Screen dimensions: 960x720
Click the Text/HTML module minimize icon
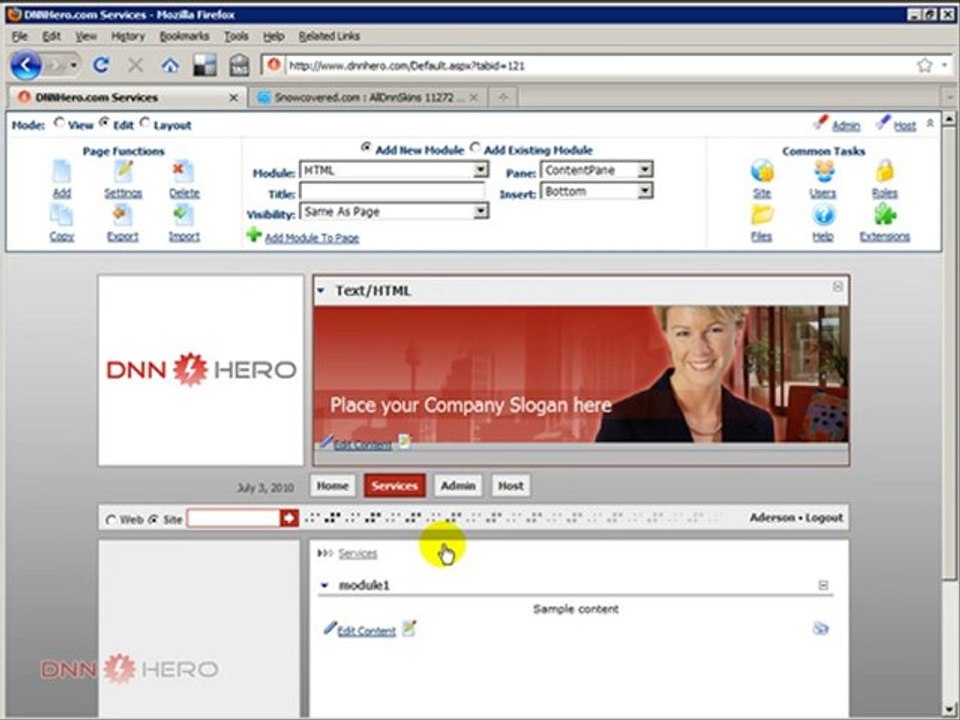[x=838, y=287]
